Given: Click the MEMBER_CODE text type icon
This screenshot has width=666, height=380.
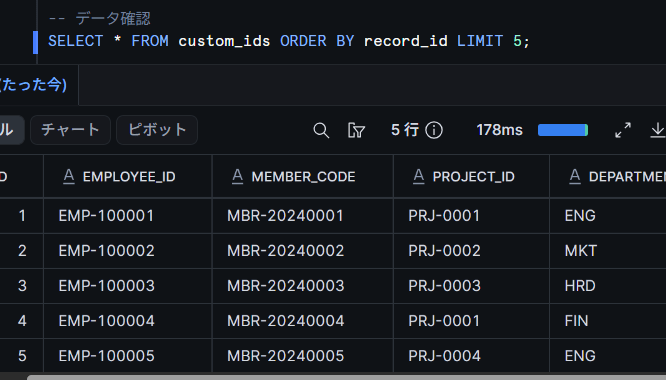Looking at the screenshot, I should 237,176.
